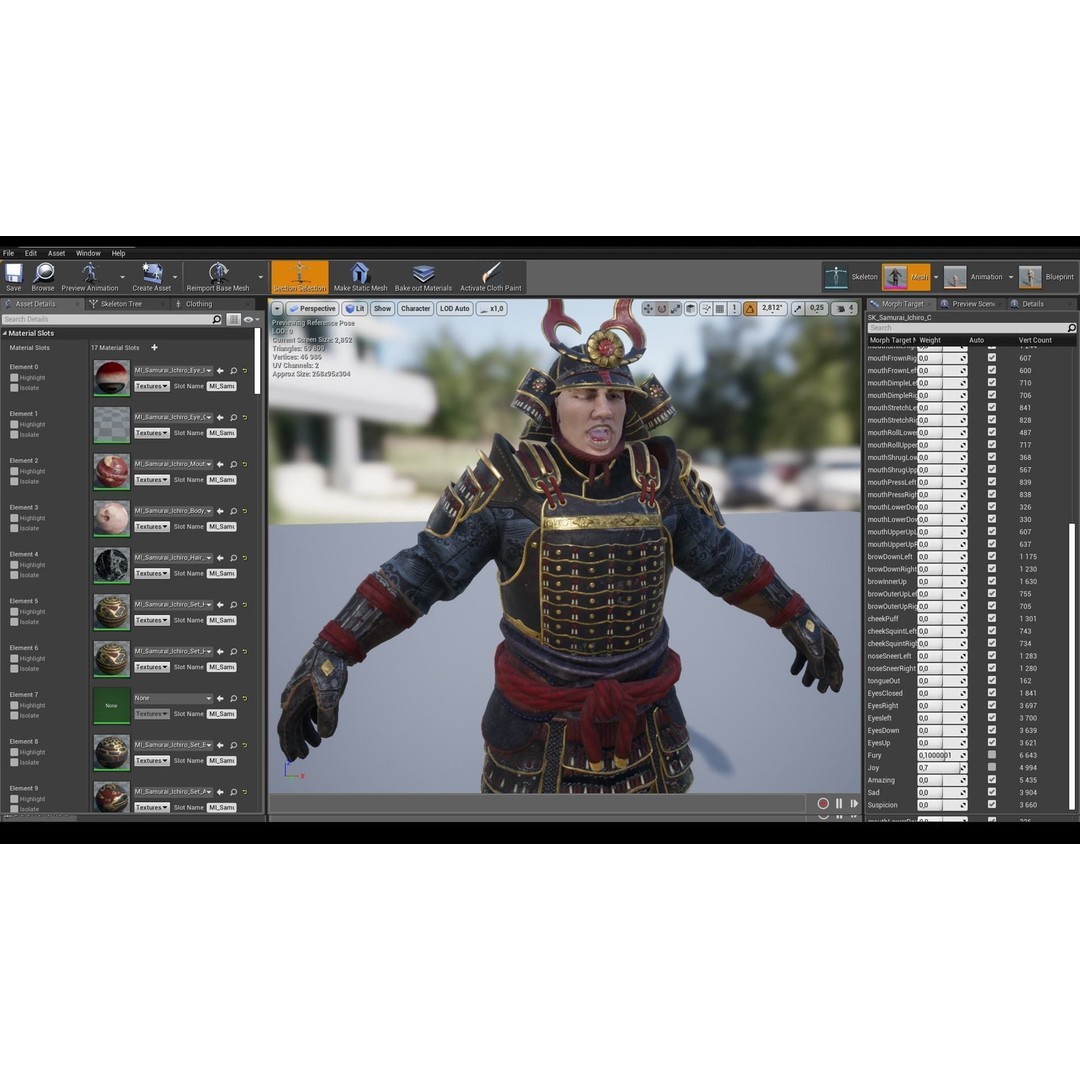Open the Create Asset dropdown arrow

click(x=175, y=277)
